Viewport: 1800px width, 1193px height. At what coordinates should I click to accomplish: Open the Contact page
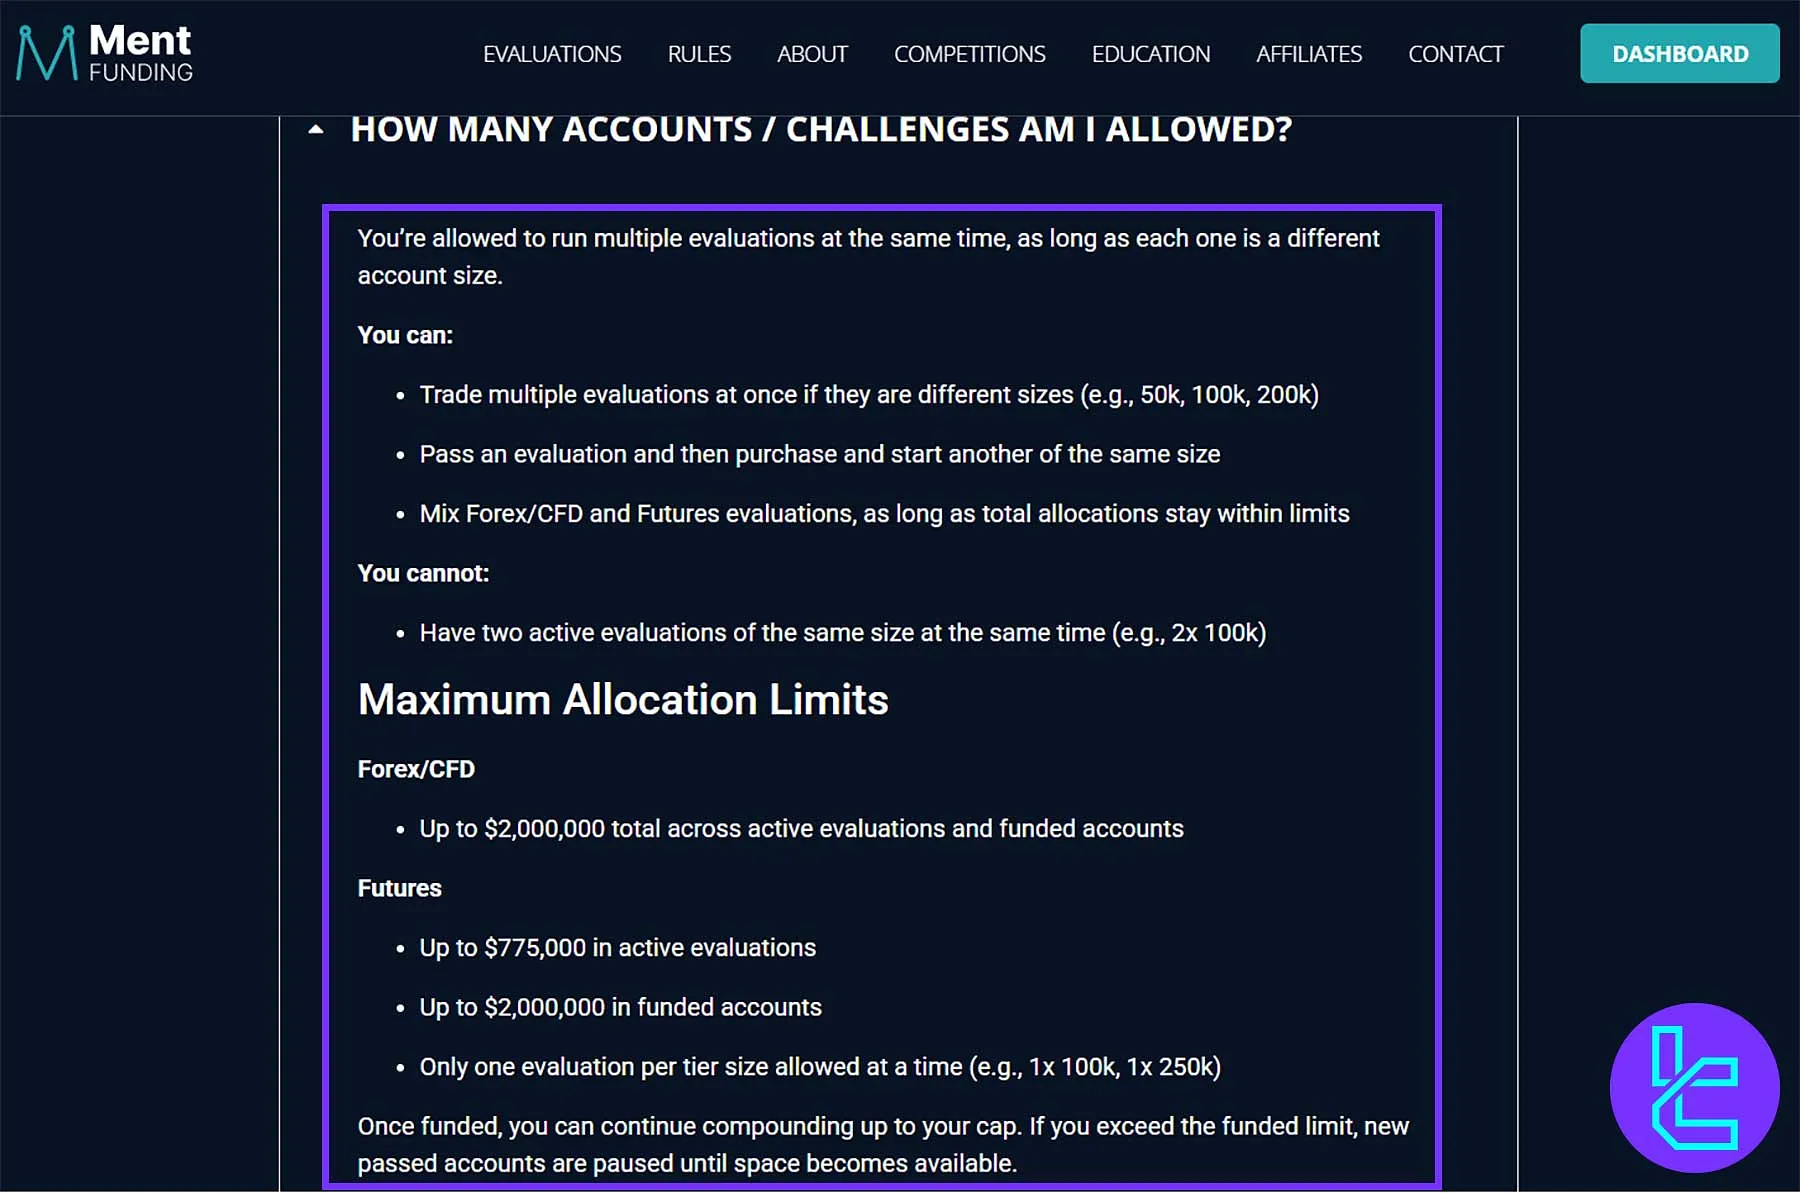point(1455,54)
